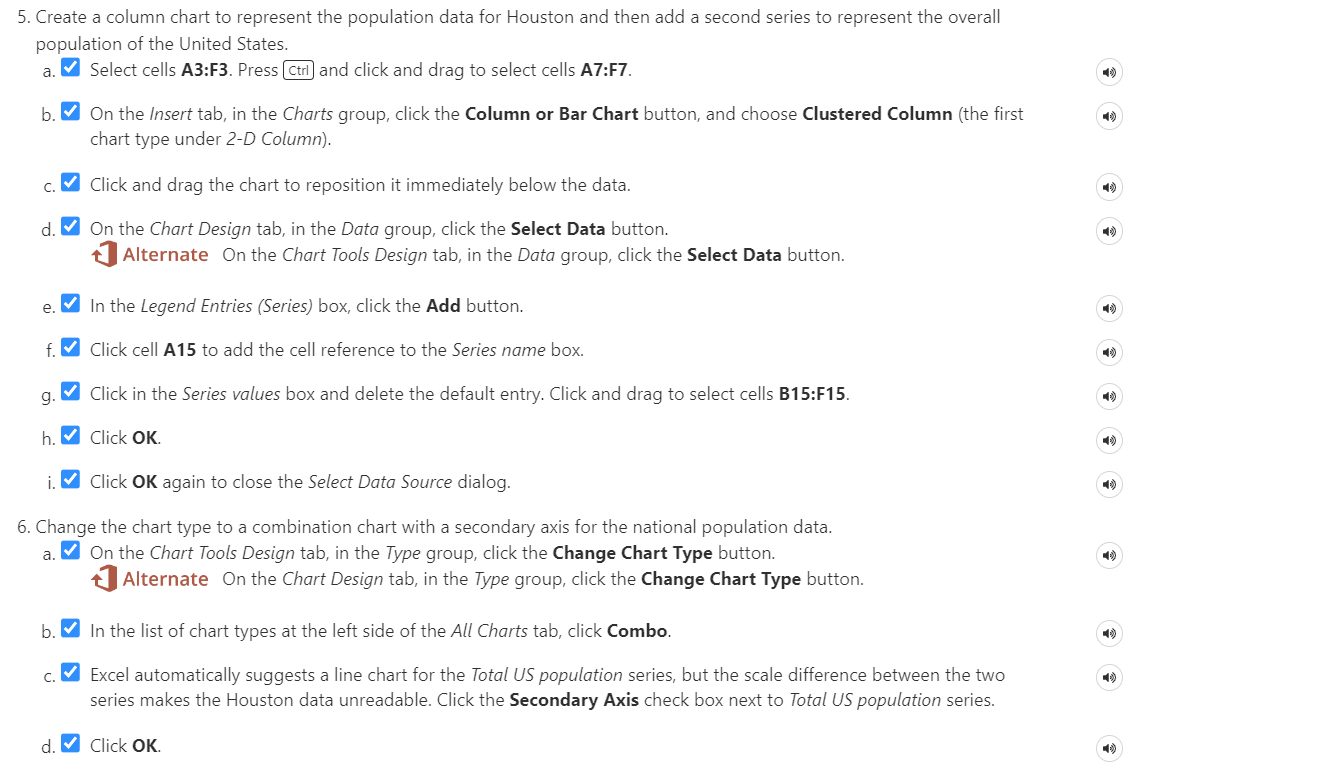Viewport: 1337px width, 766px height.
Task: Uncheck step 6c about Secondary Axis
Action: point(69,672)
